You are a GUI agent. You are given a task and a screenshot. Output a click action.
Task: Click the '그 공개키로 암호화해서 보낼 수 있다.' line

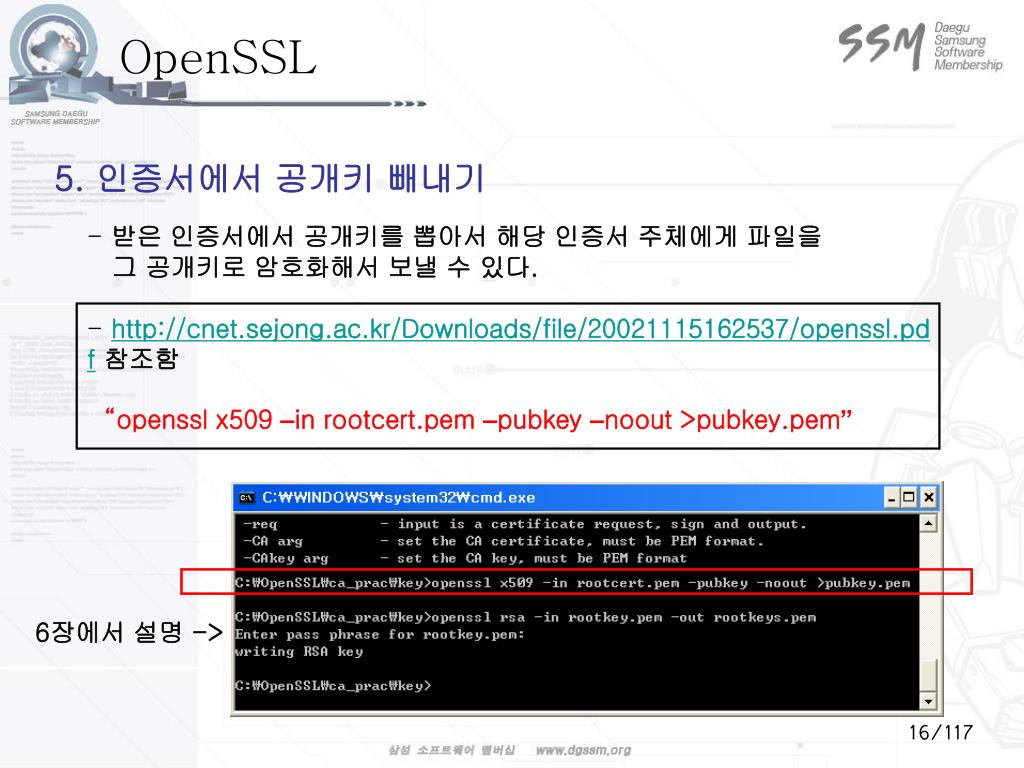click(325, 266)
